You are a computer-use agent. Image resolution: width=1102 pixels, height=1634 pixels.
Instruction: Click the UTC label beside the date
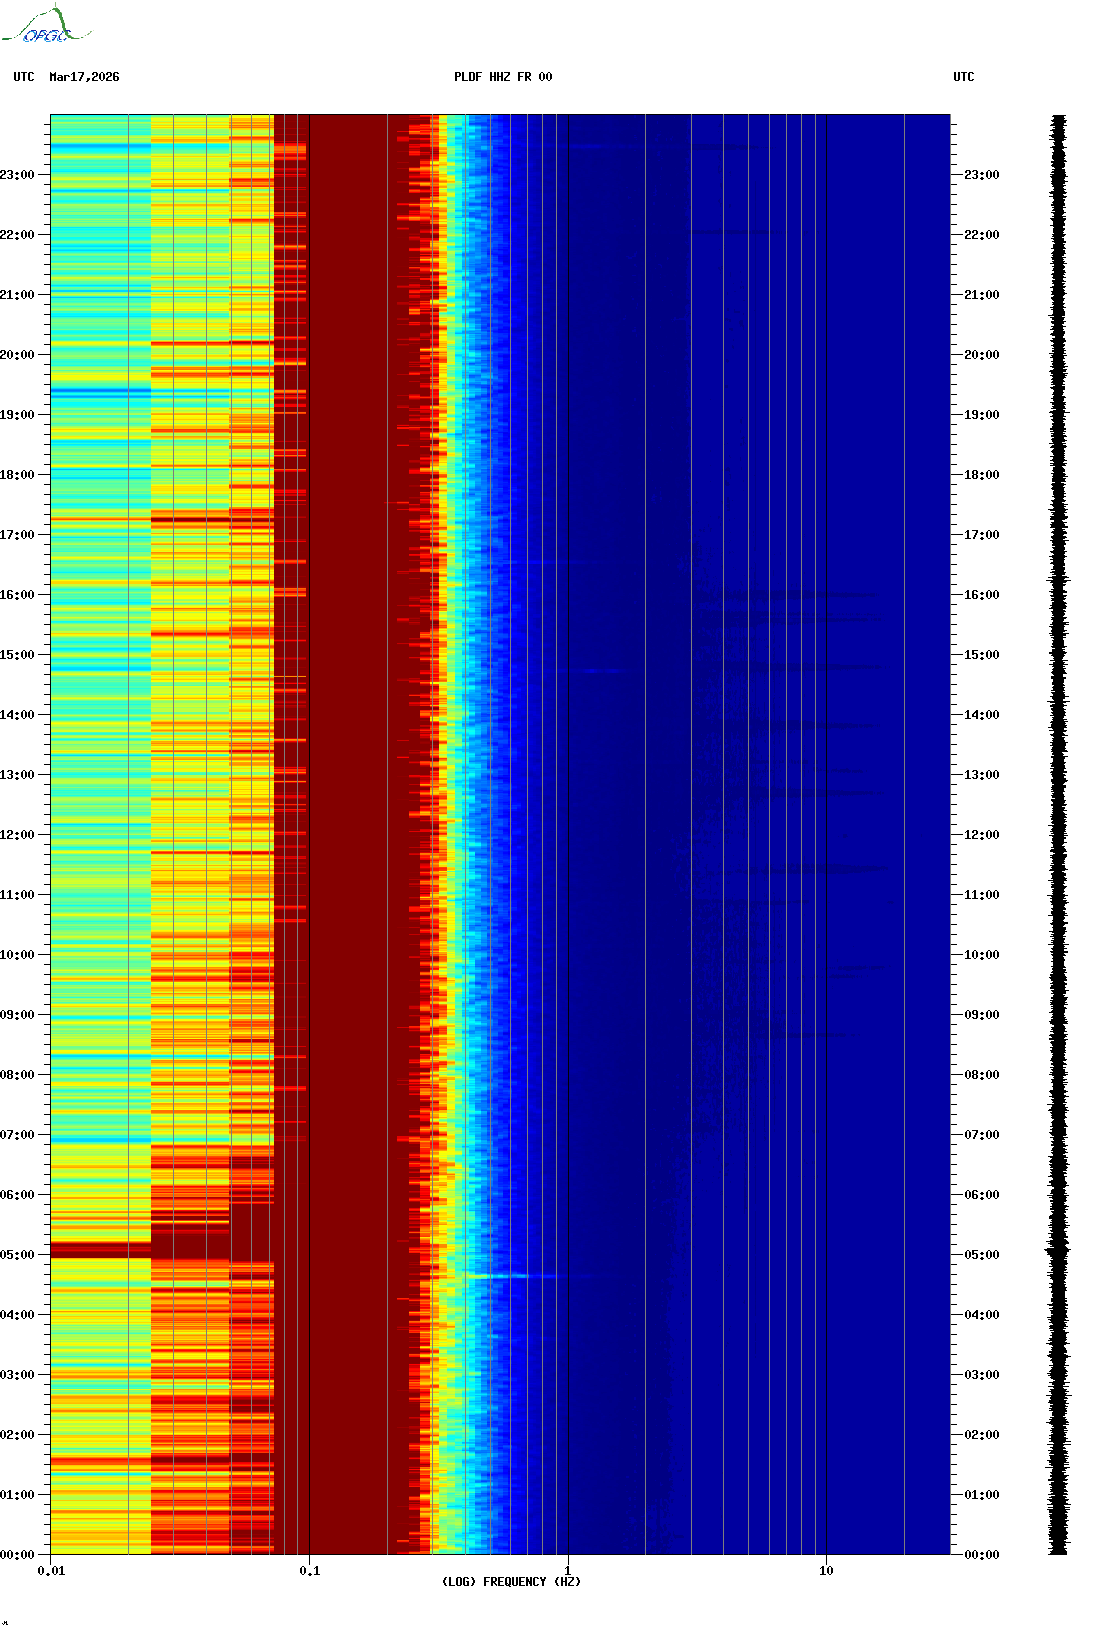click(24, 77)
